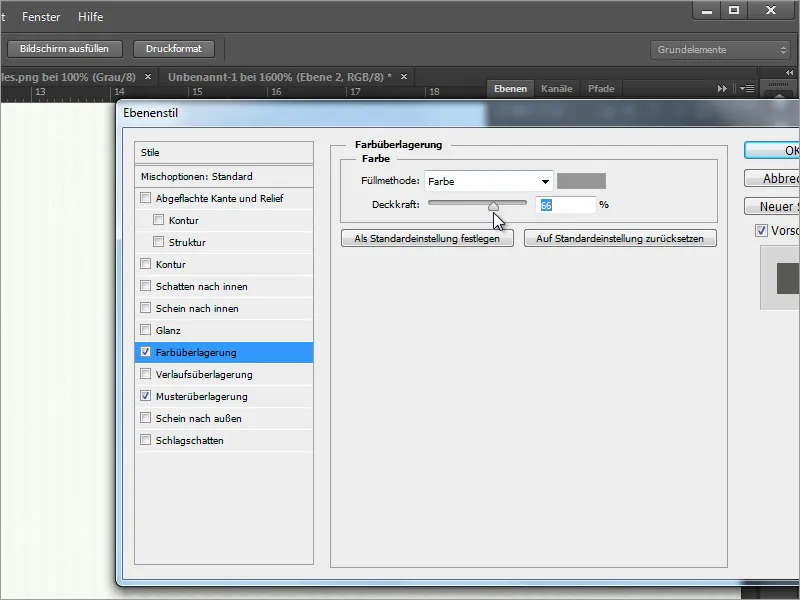Toggle the Glanz checkbox
Screen dimensions: 800x600
pos(145,329)
